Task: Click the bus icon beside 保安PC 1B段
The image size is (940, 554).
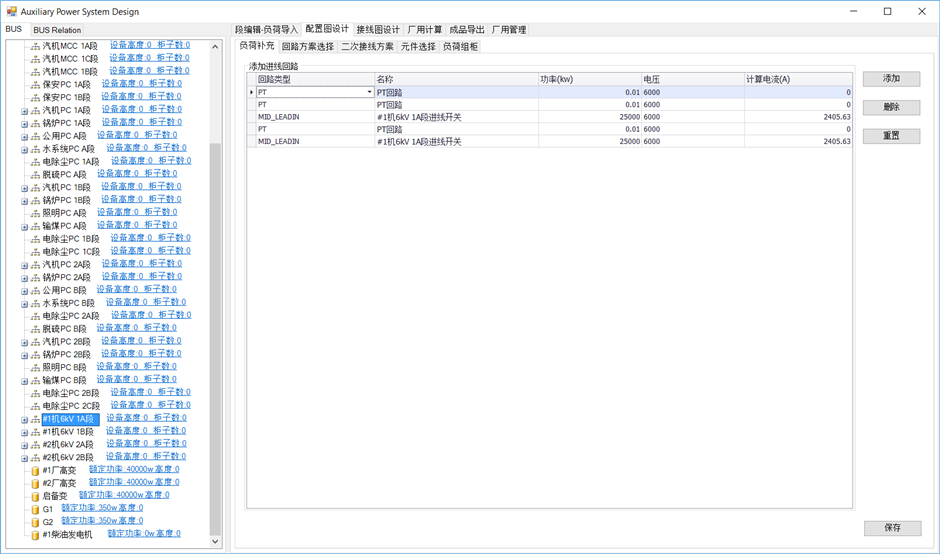Action: (x=35, y=98)
